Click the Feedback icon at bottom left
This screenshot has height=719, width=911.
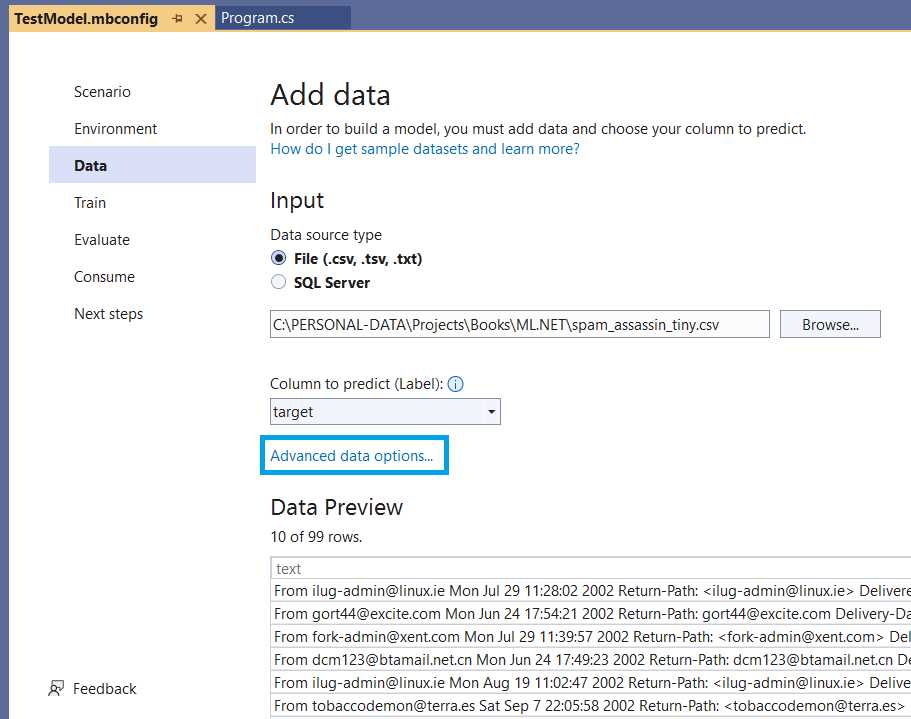(x=57, y=688)
